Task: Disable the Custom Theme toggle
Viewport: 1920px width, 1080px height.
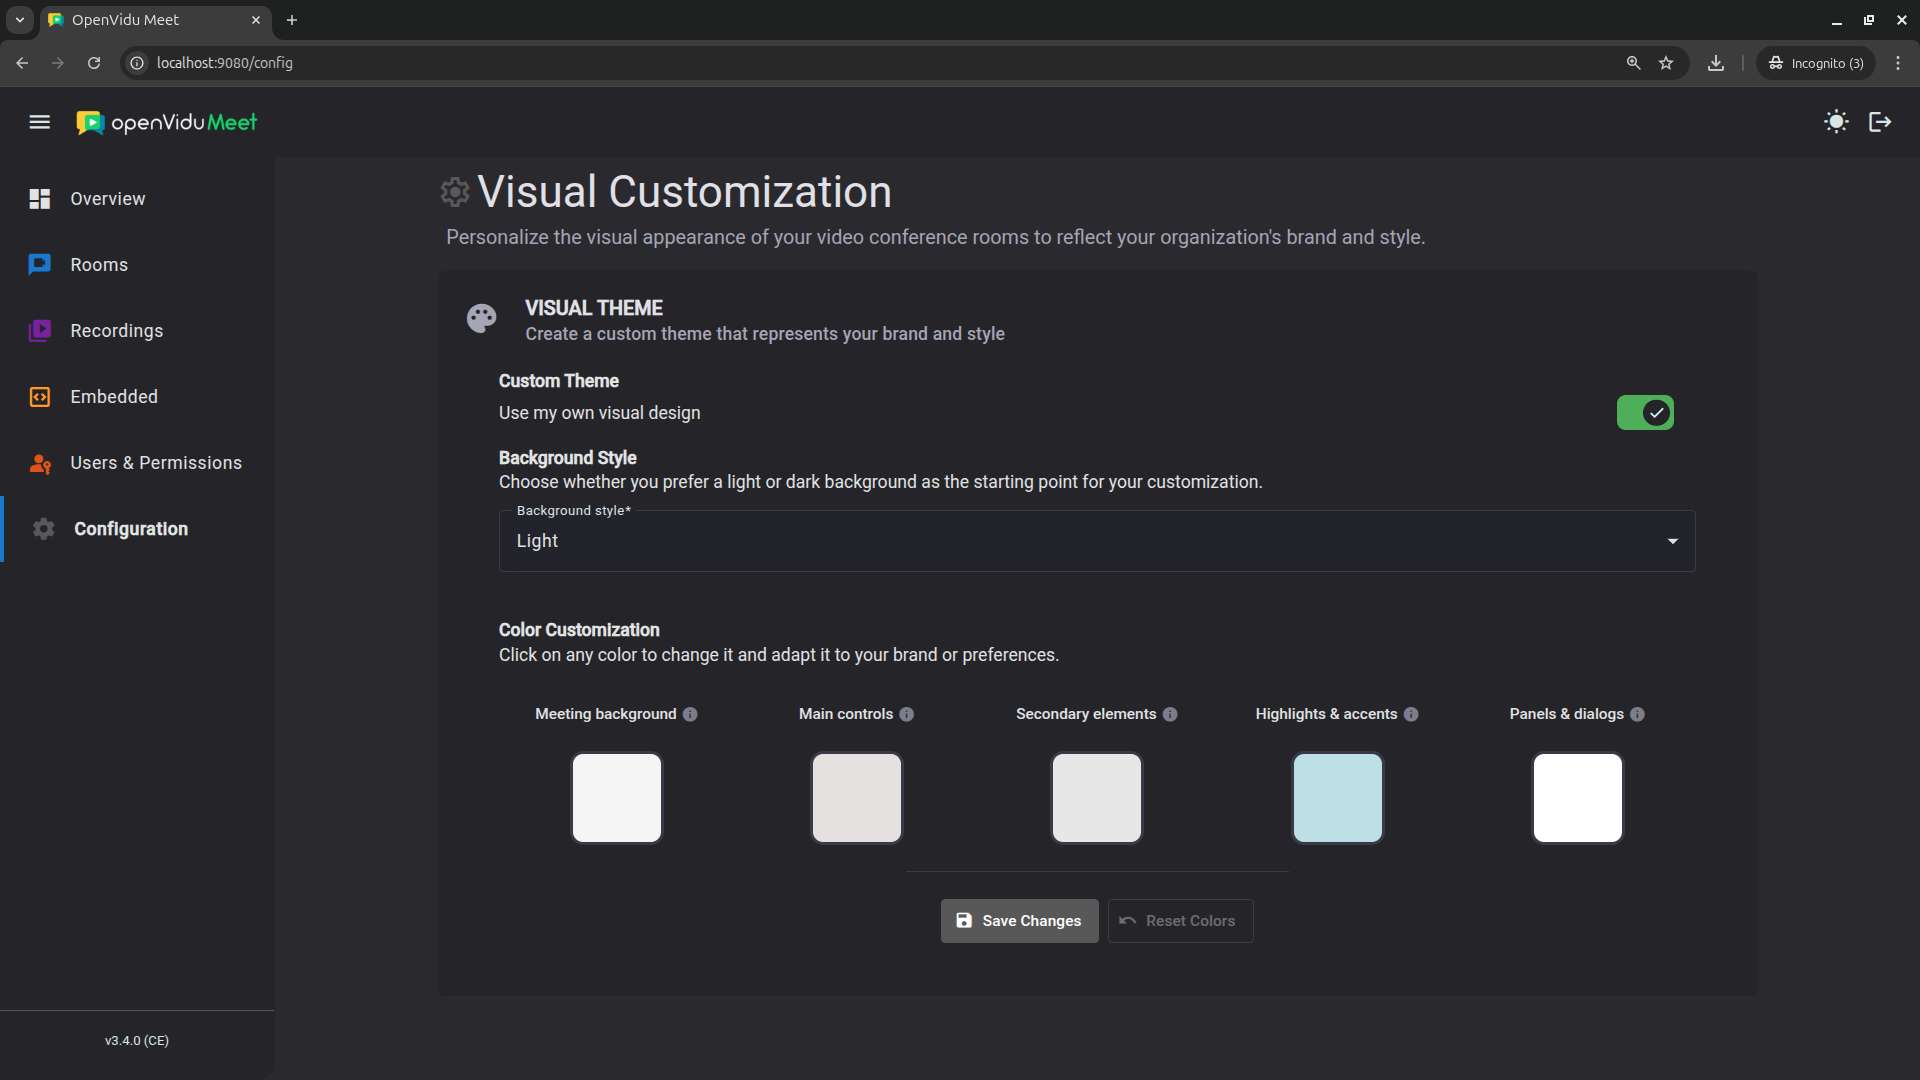Action: click(x=1645, y=413)
